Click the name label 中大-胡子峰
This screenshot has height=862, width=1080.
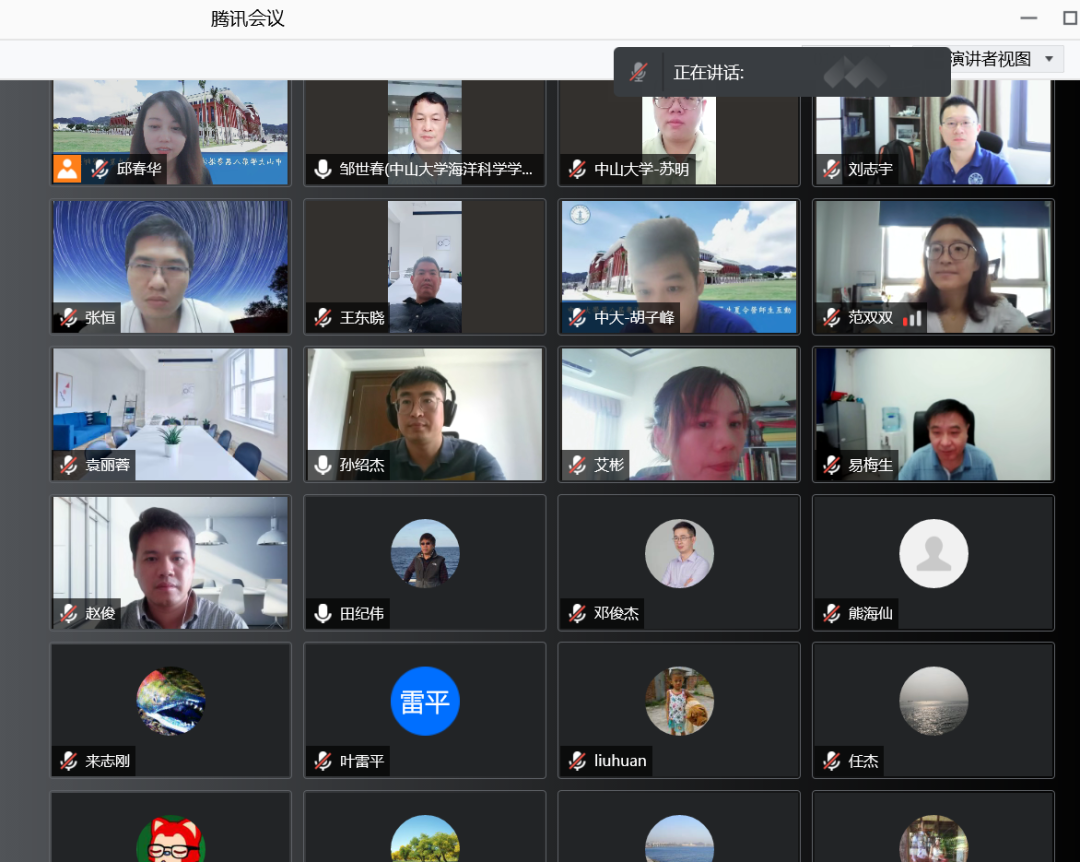click(x=634, y=318)
